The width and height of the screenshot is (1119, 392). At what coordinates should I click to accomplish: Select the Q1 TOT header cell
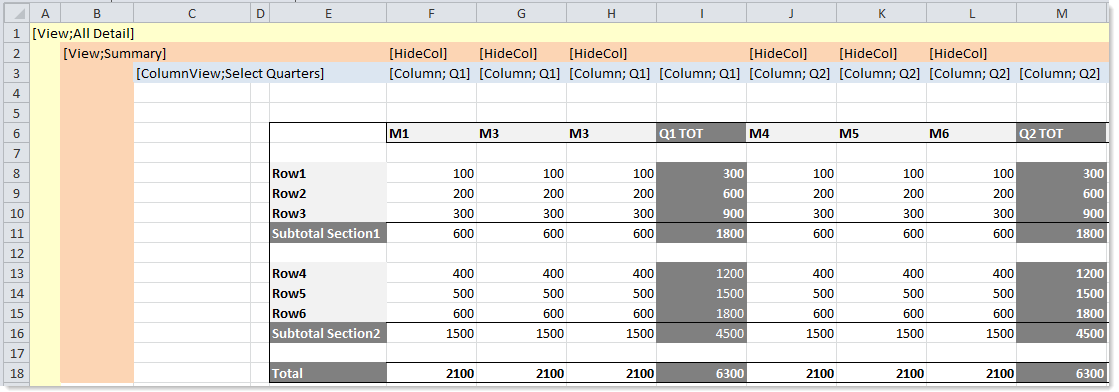[702, 133]
